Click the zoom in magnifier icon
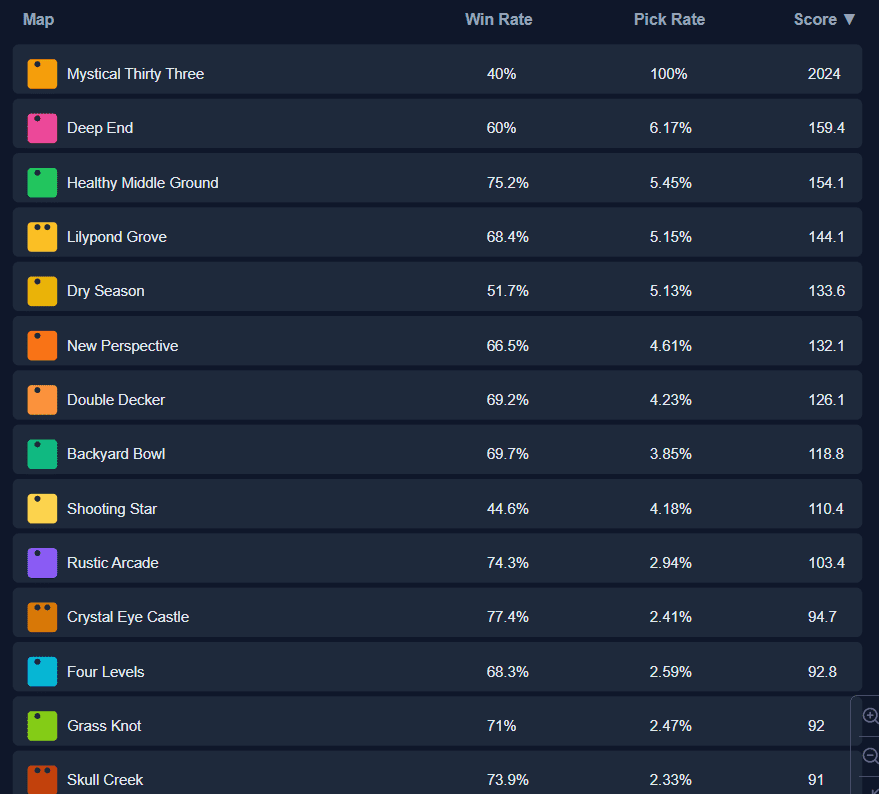879x794 pixels. 870,716
